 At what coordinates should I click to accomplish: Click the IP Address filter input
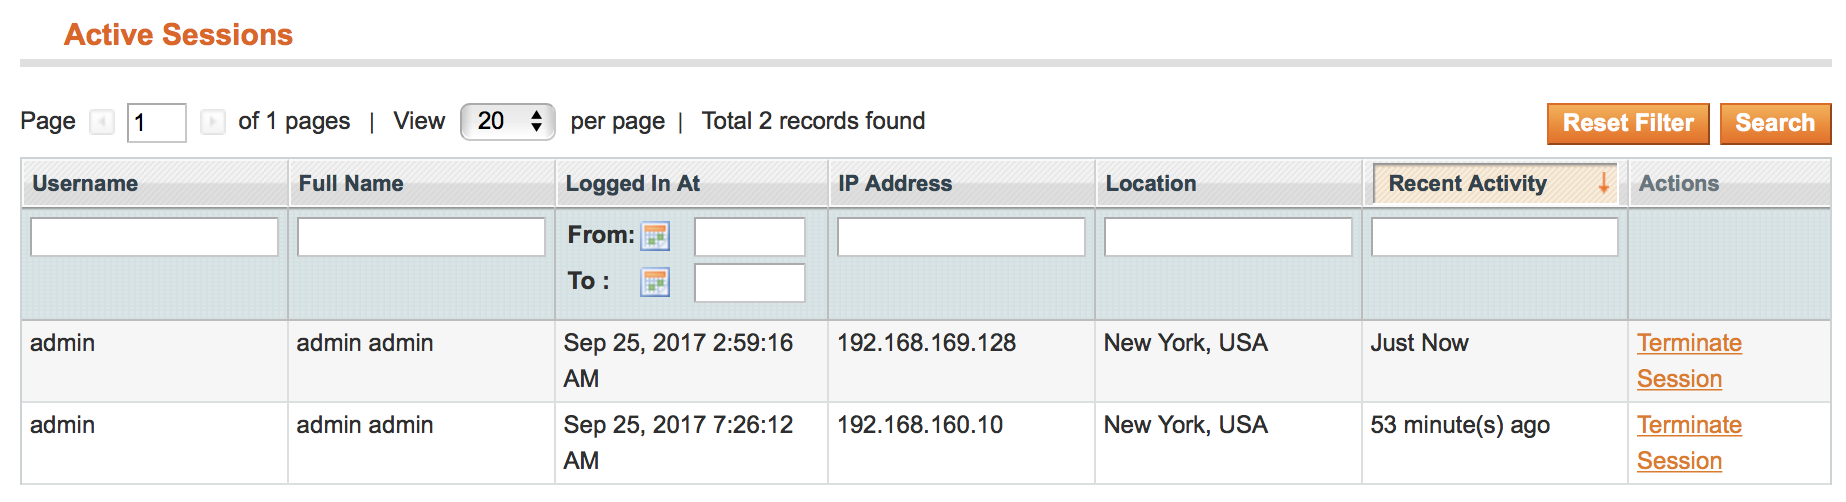[961, 237]
